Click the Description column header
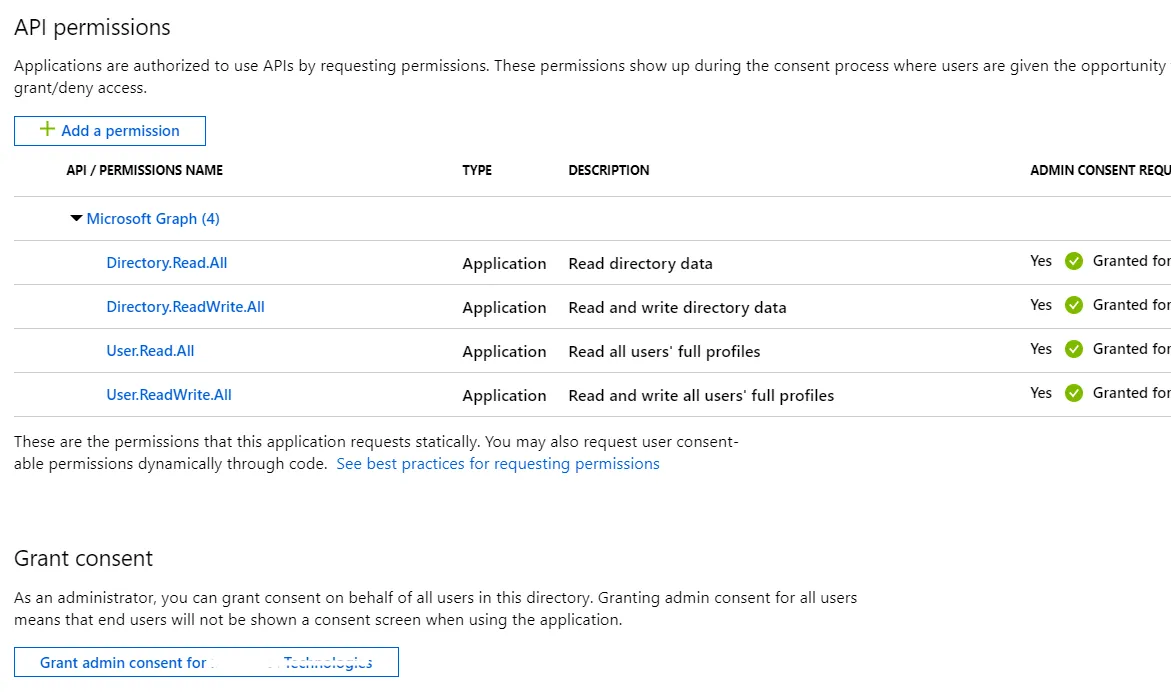 [609, 170]
